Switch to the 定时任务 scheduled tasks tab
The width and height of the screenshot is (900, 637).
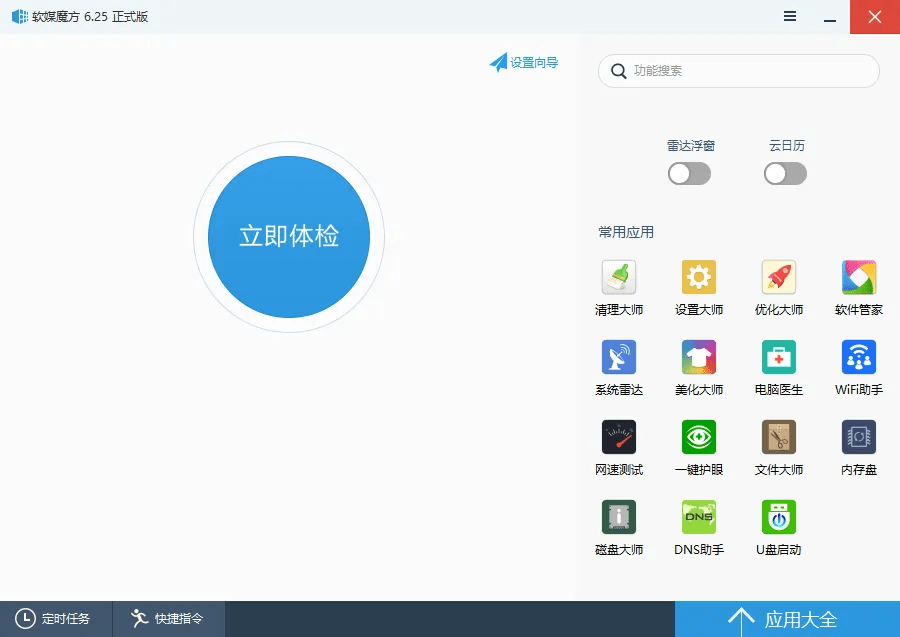[x=55, y=619]
